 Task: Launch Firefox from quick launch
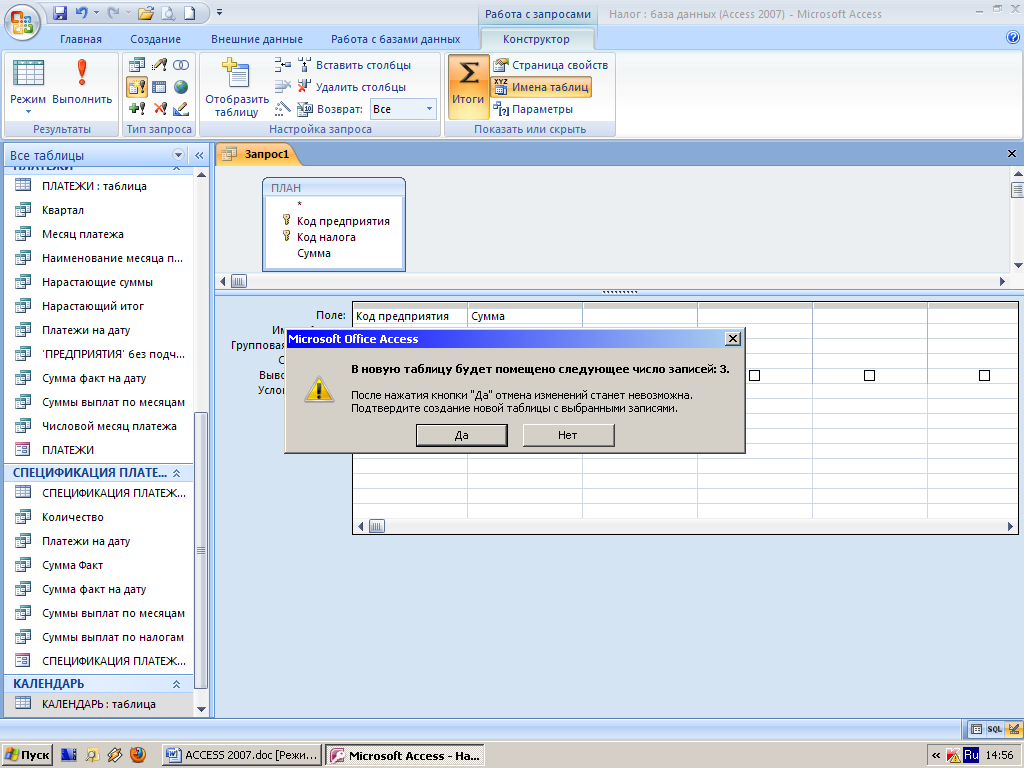[x=138, y=755]
